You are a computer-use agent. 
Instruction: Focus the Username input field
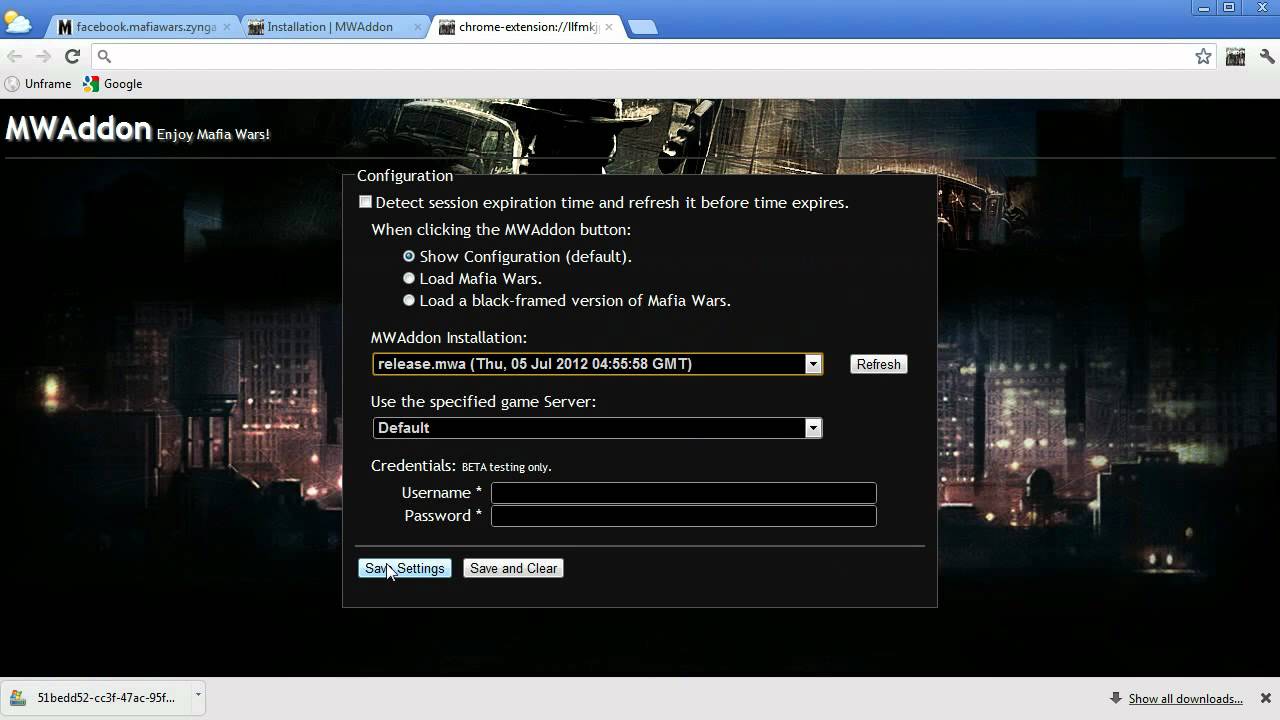684,493
